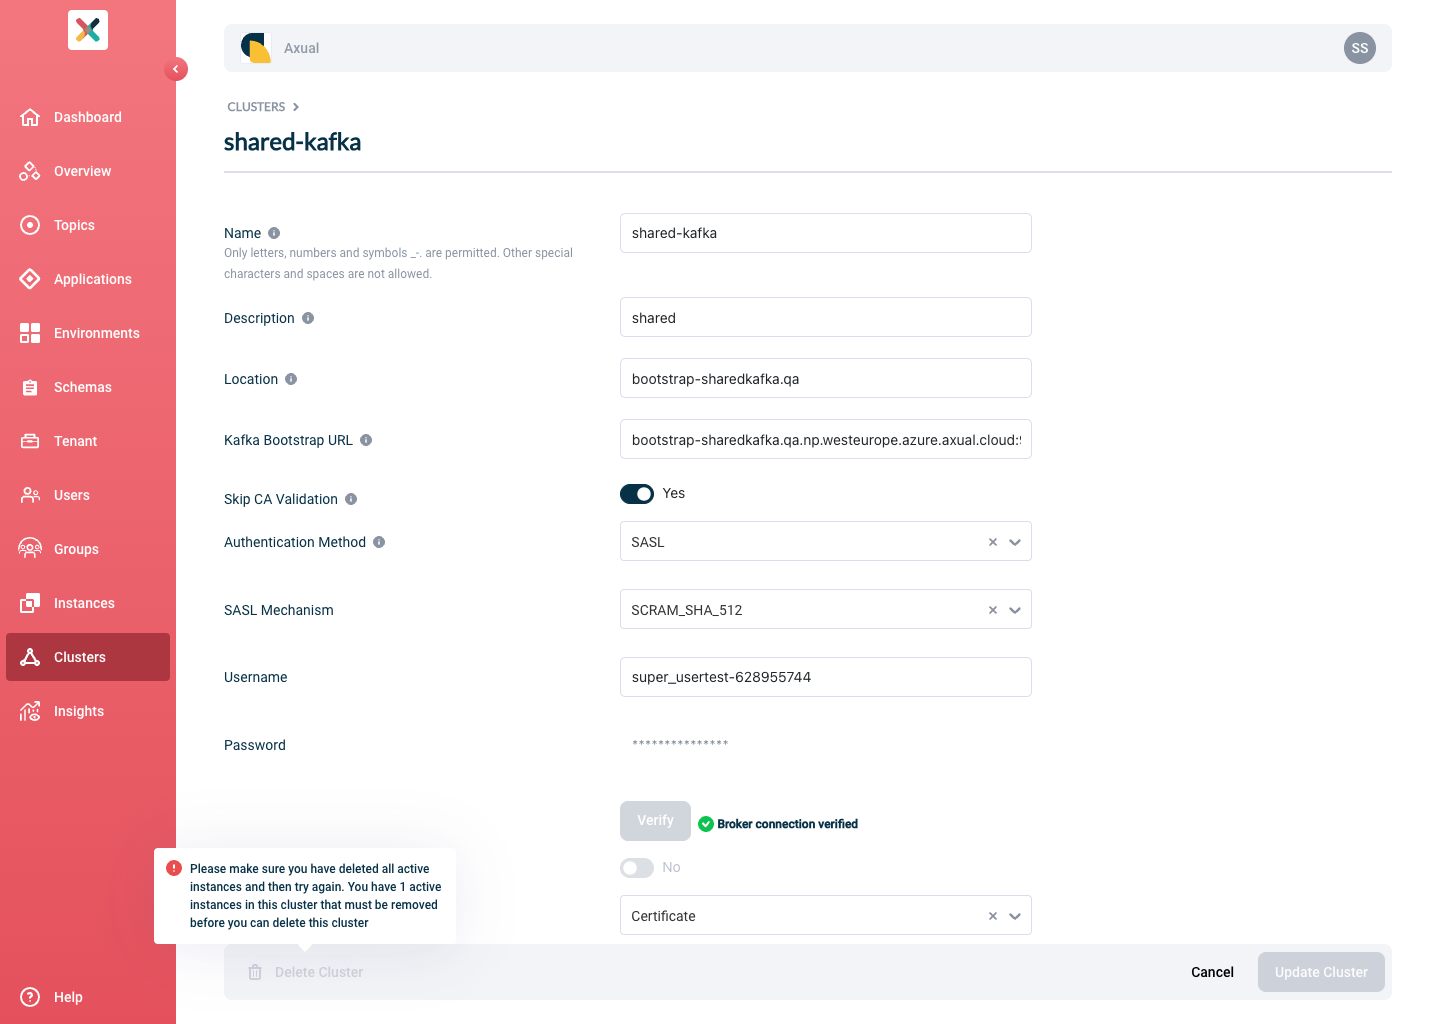1440x1024 pixels.
Task: Click the CLUSTERS breadcrumb link
Action: point(256,107)
